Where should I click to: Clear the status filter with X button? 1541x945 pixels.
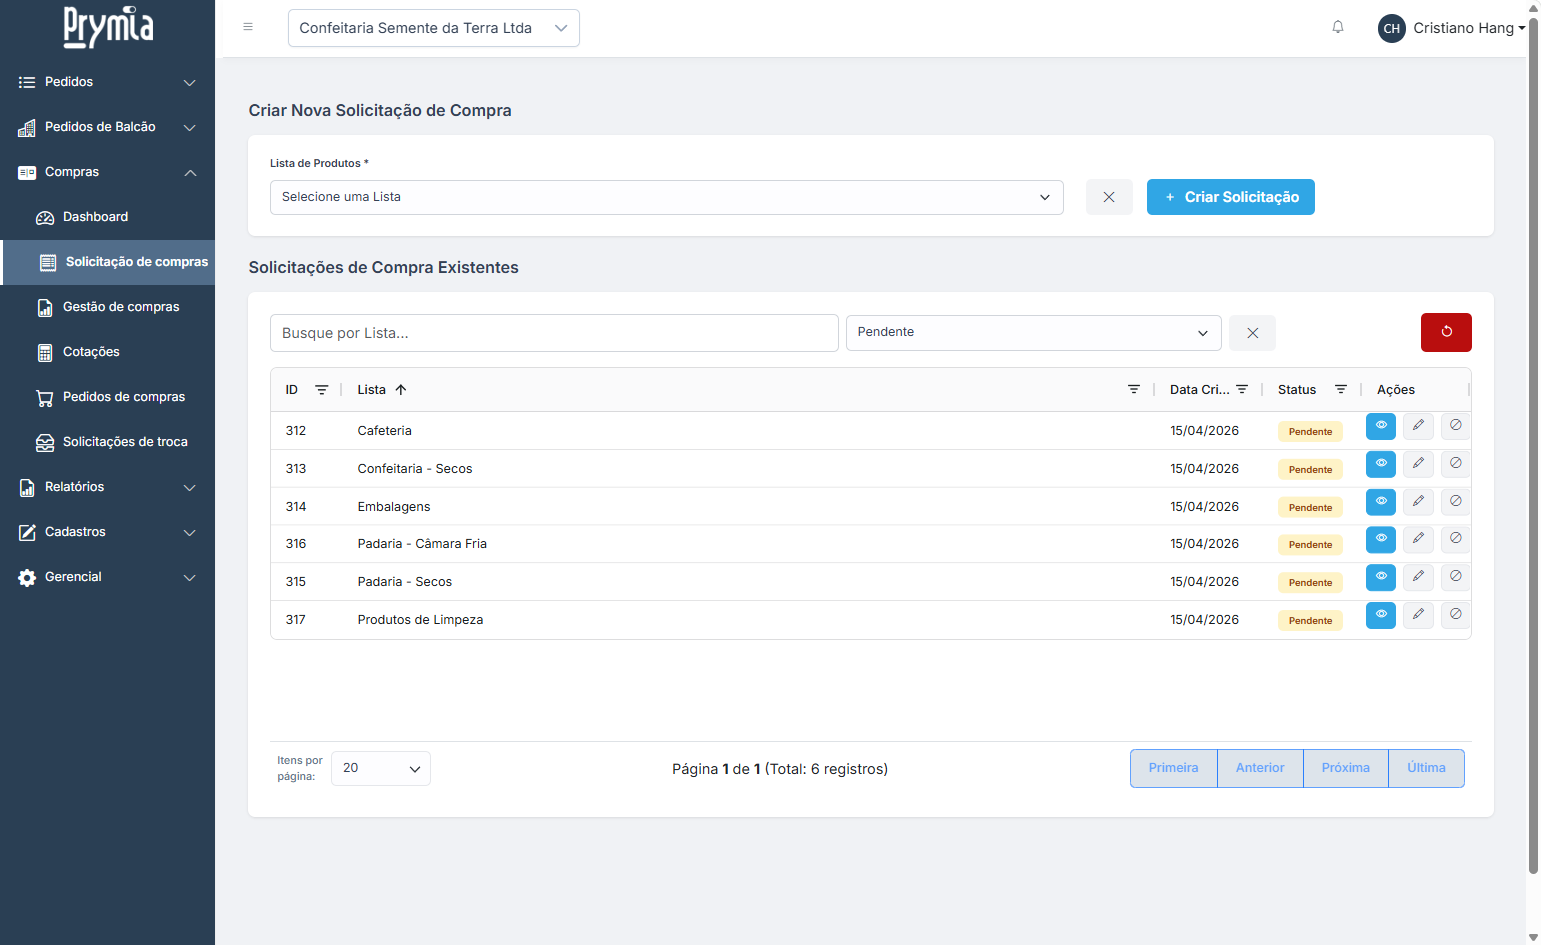click(1252, 333)
